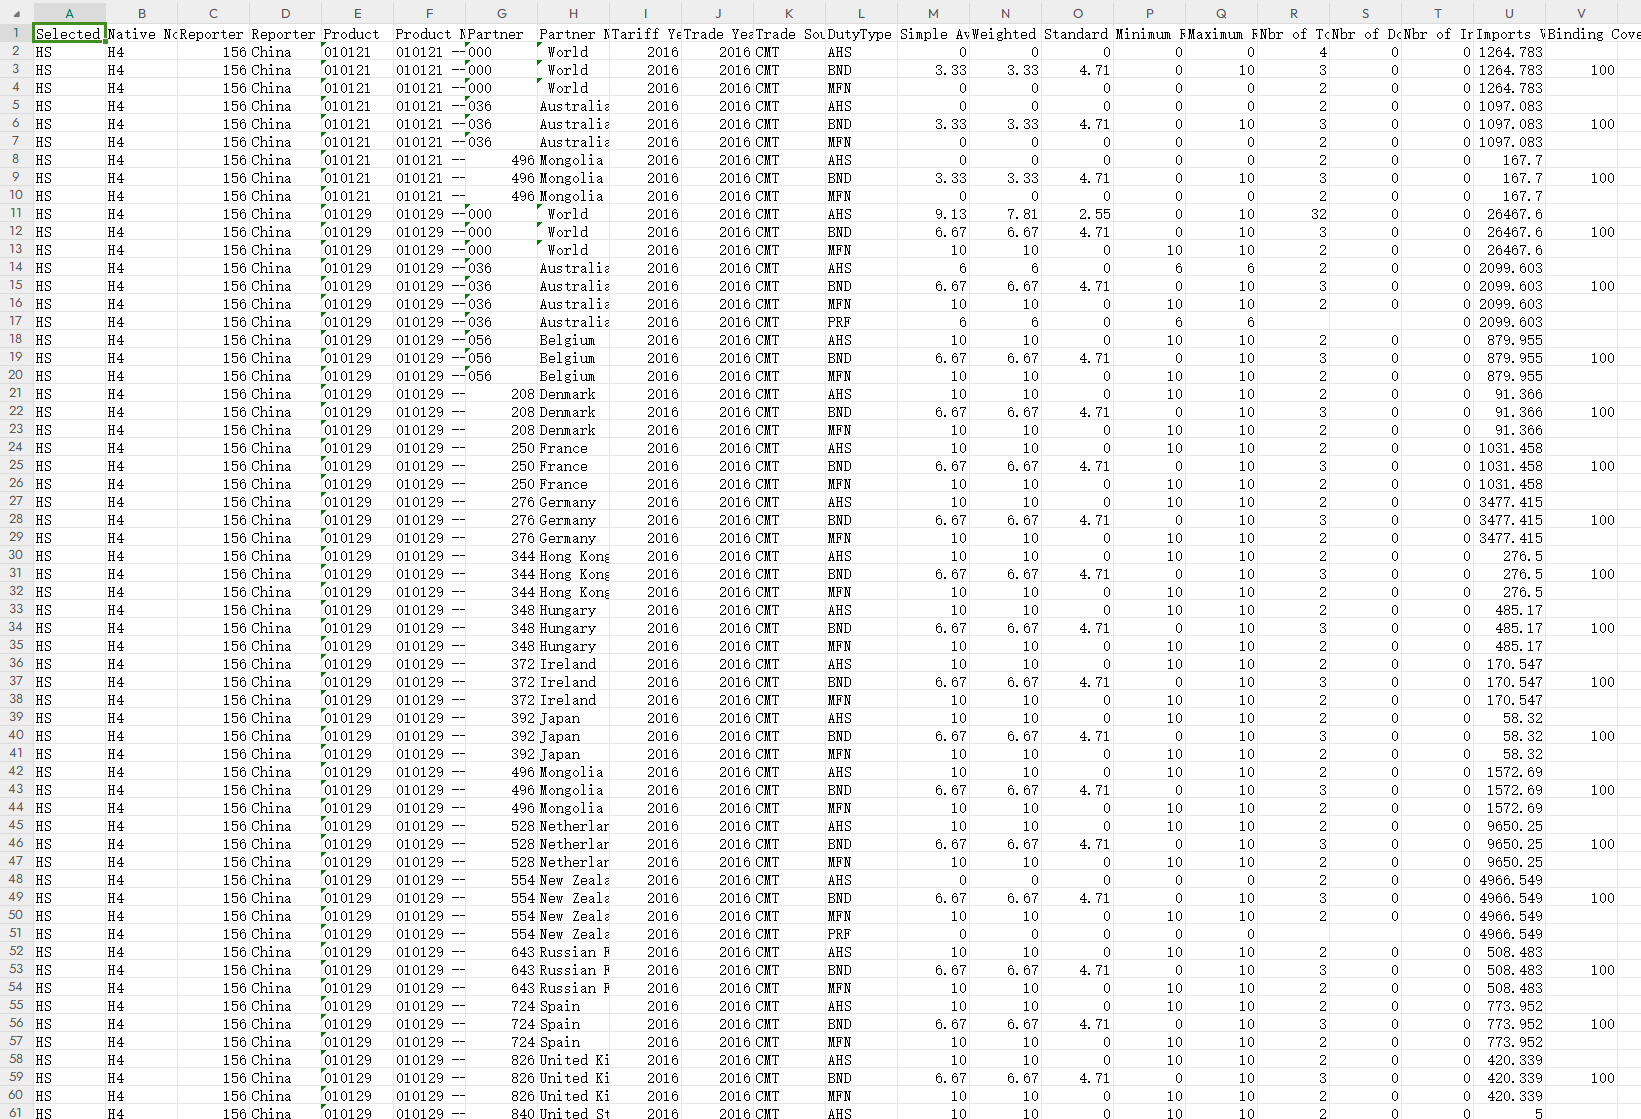Screen dimensions: 1641x1119
Task: Select column L header
Action: pos(861,13)
